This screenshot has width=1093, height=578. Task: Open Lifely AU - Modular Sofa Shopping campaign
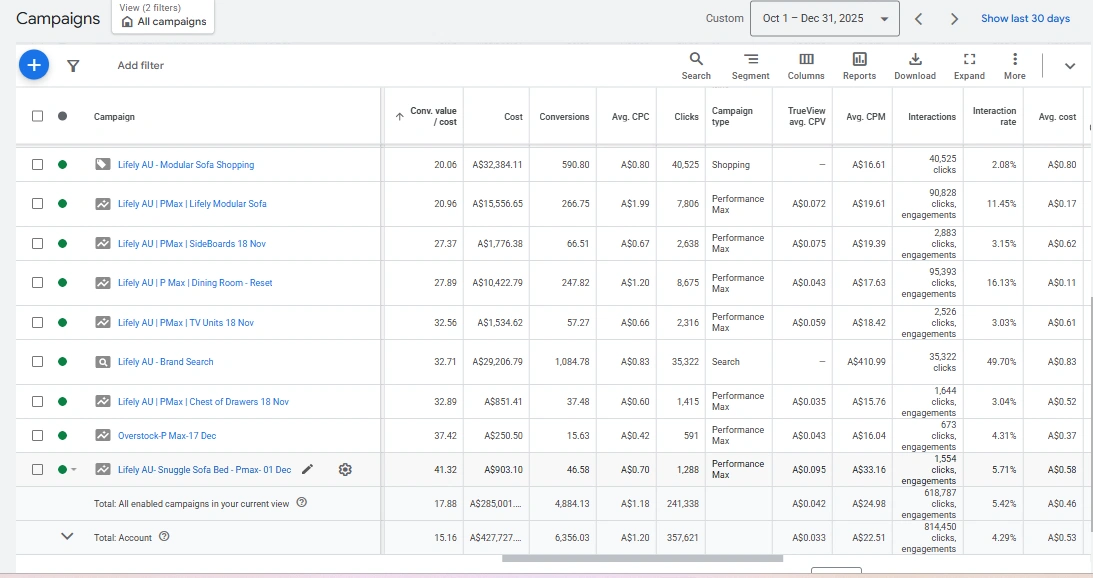coord(186,165)
